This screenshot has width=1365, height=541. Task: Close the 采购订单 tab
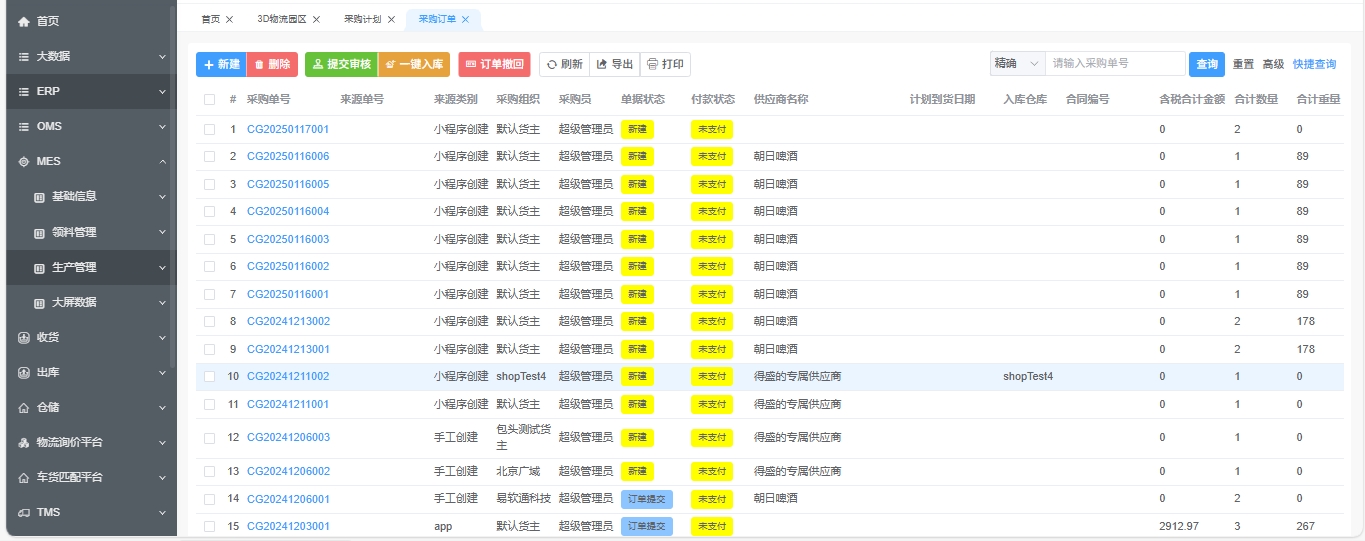coord(465,19)
